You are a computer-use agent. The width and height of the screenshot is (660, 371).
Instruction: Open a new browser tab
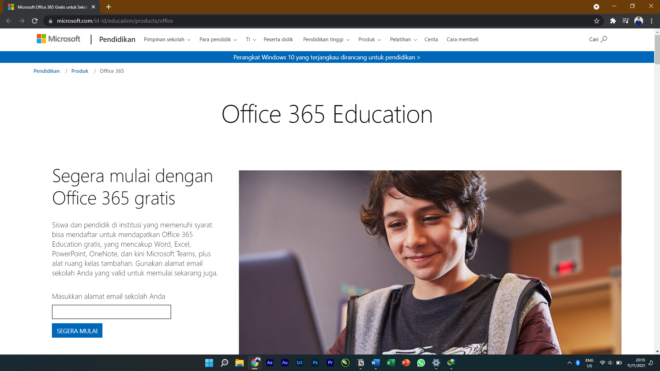click(x=108, y=7)
